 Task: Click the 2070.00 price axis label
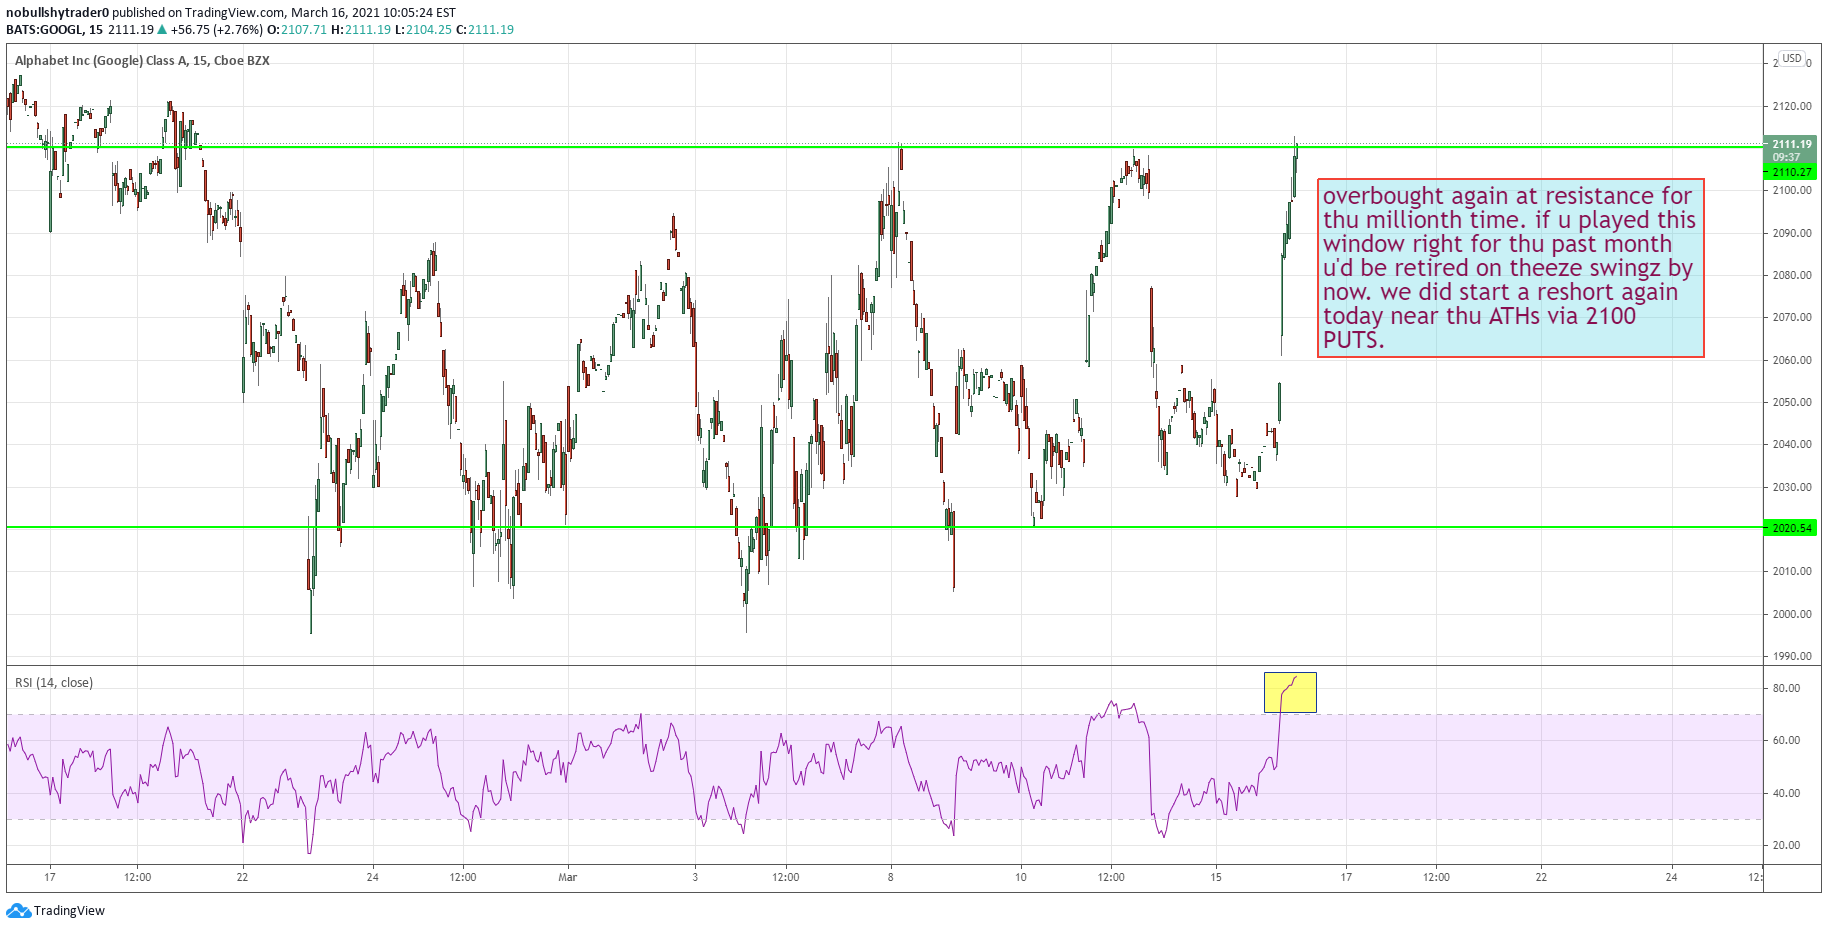pyautogui.click(x=1791, y=317)
